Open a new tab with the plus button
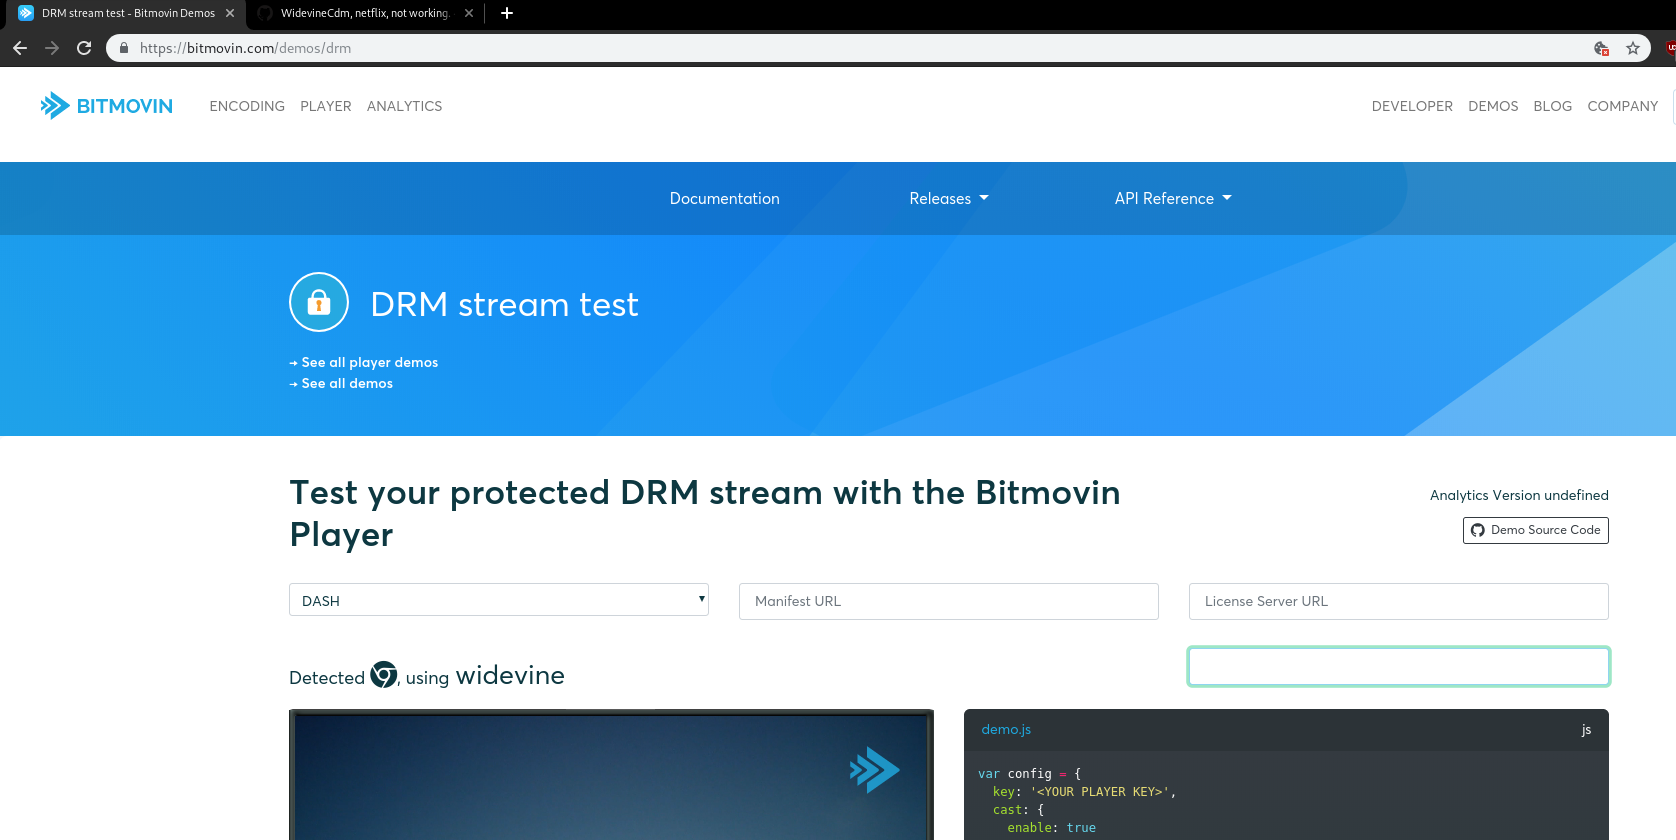The width and height of the screenshot is (1676, 840). click(x=507, y=13)
